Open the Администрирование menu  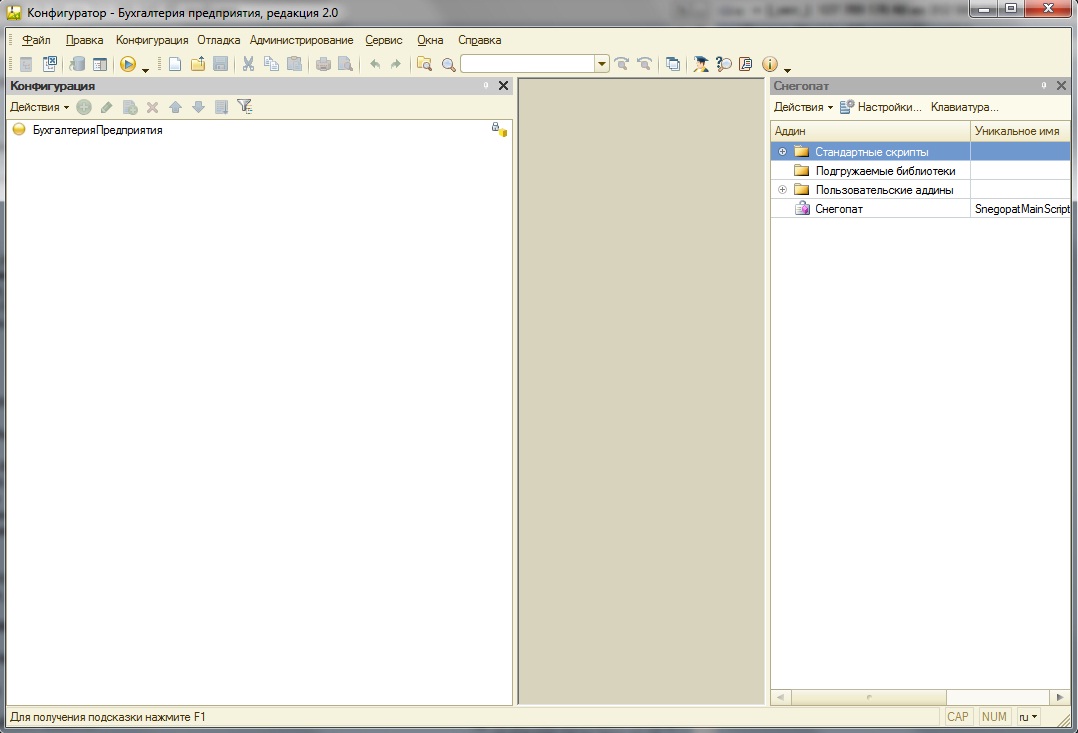coord(301,40)
